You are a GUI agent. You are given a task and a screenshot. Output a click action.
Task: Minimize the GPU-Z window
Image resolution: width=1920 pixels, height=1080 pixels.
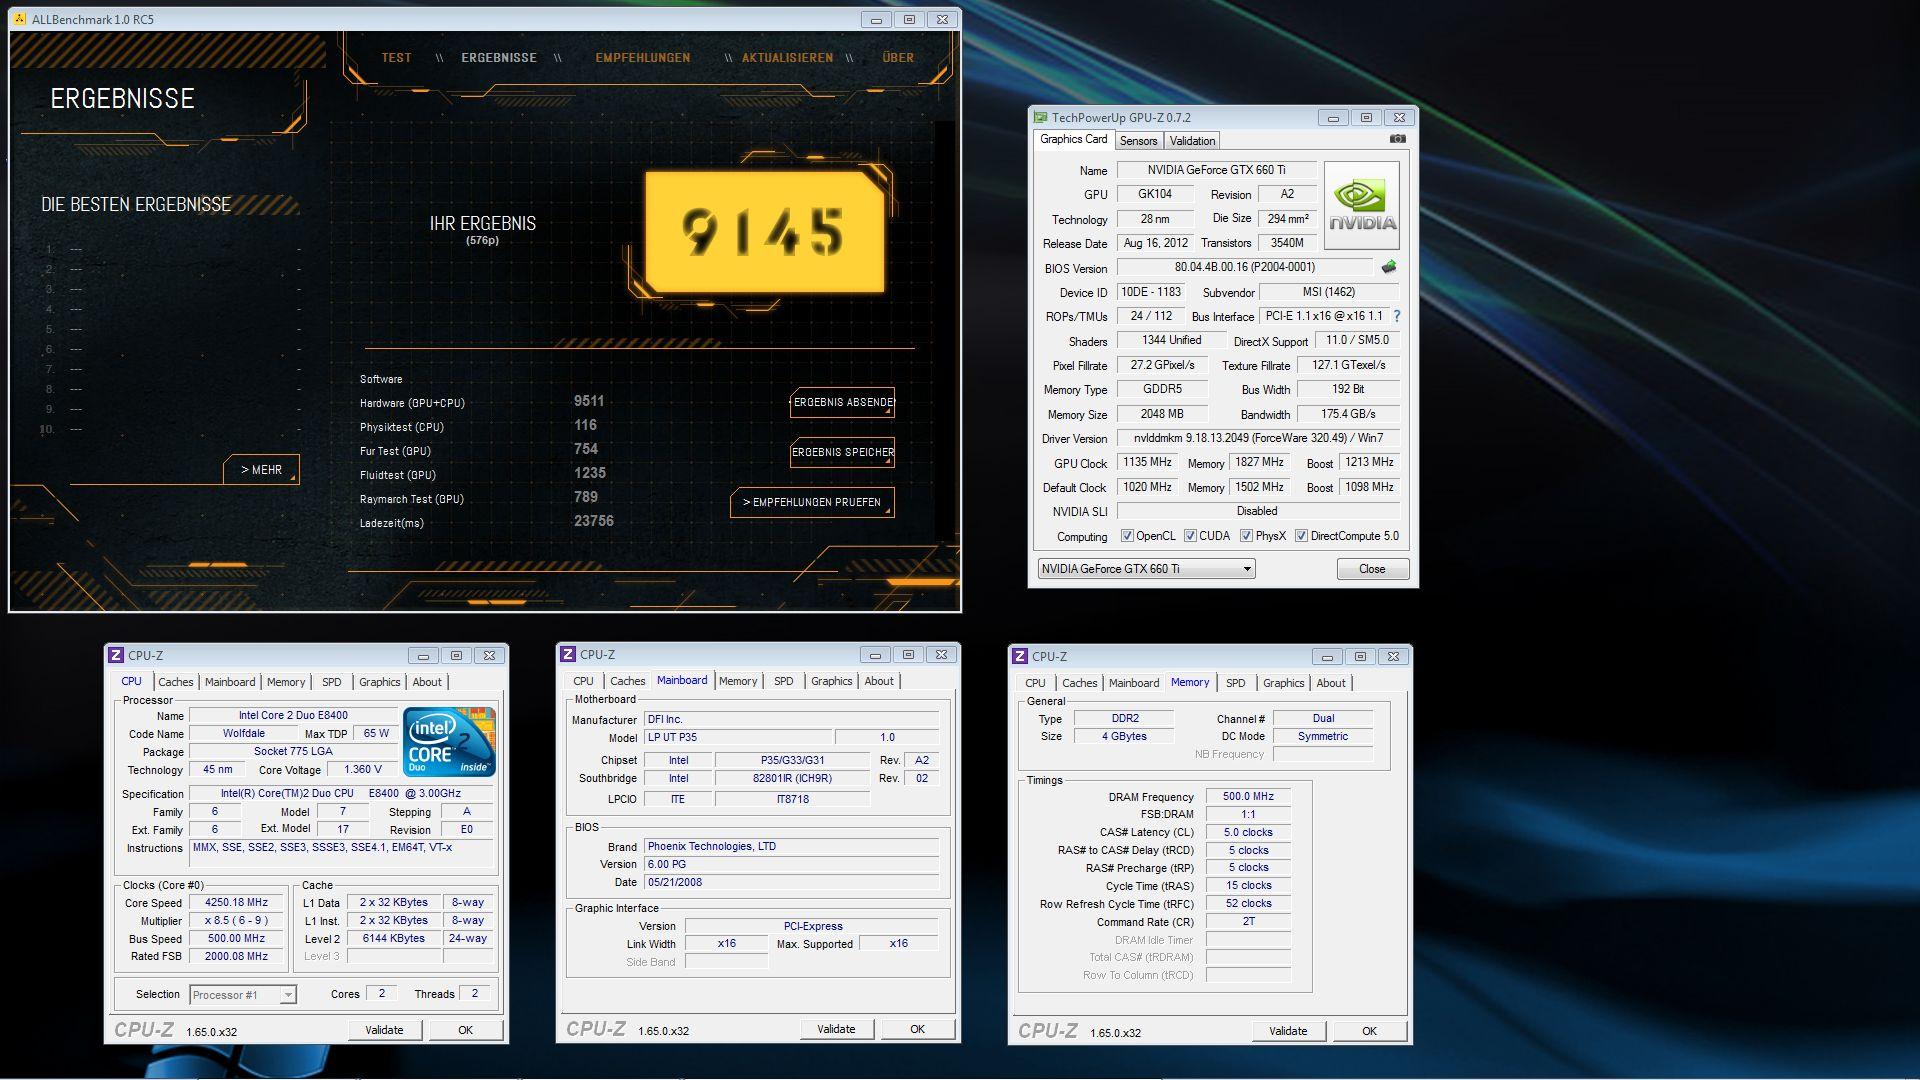pos(1332,117)
